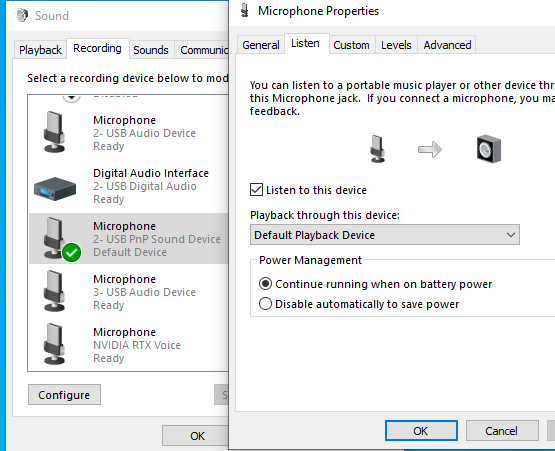Open the Advanced tab
Image resolution: width=555 pixels, height=451 pixels.
click(x=447, y=45)
